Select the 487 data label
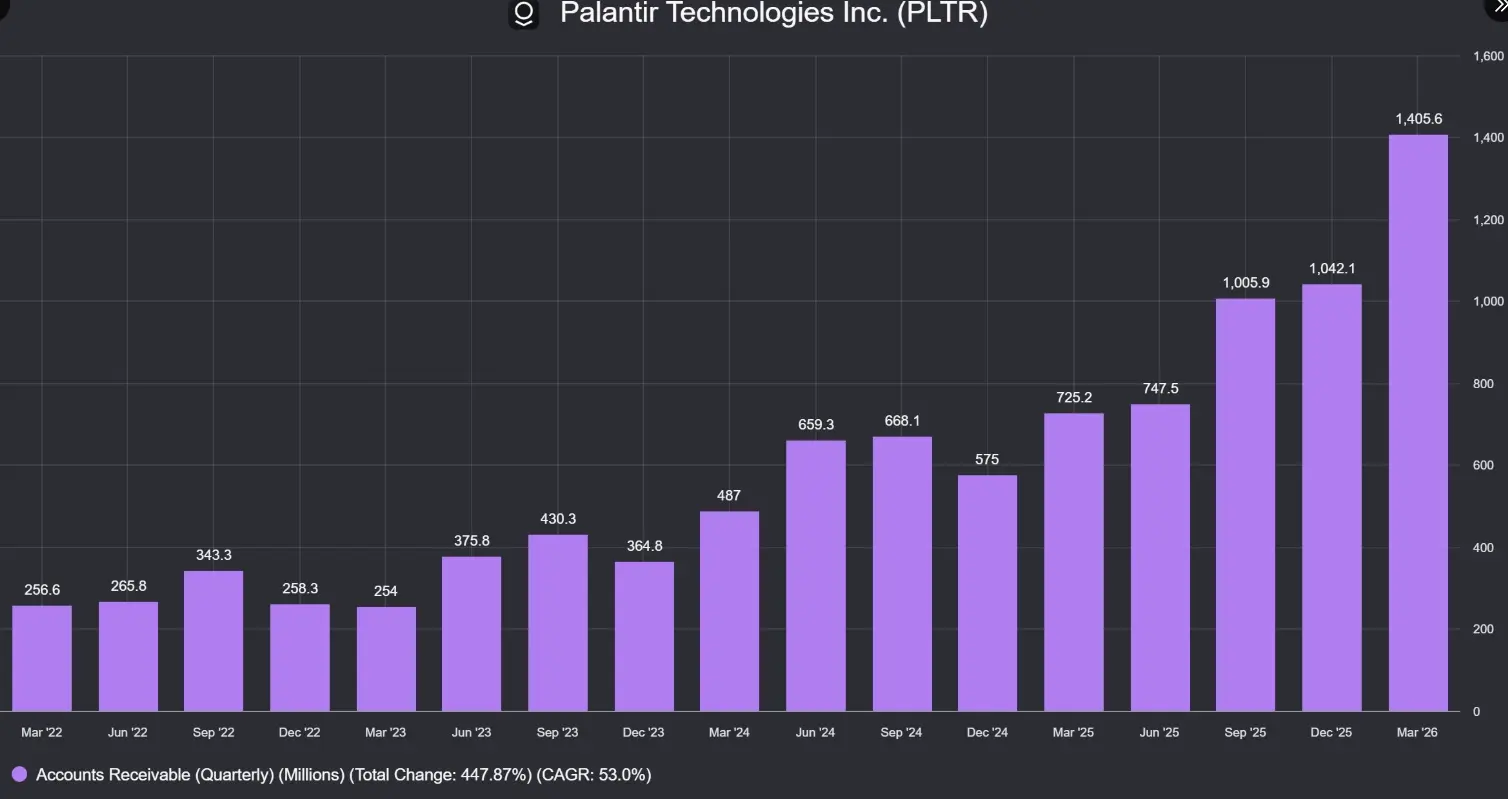Image resolution: width=1508 pixels, height=799 pixels. pos(729,496)
